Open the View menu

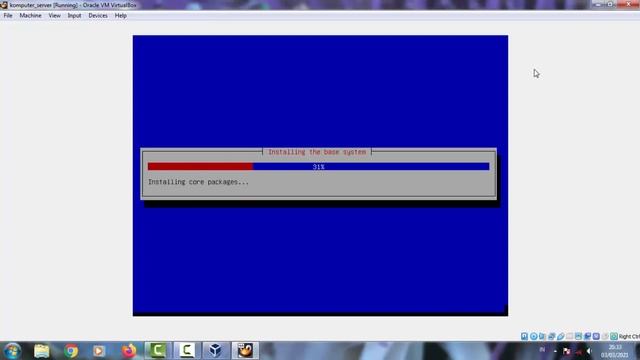coord(54,16)
